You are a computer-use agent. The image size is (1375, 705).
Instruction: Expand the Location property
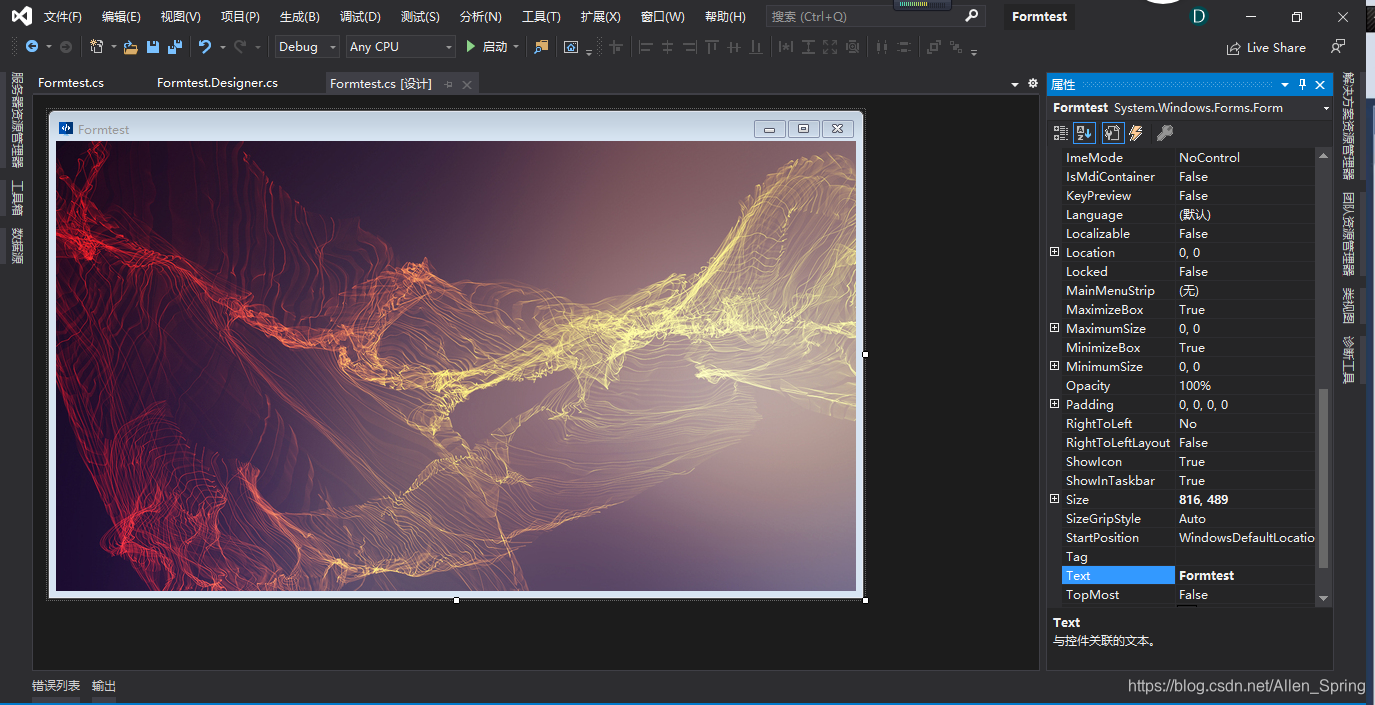pos(1054,252)
